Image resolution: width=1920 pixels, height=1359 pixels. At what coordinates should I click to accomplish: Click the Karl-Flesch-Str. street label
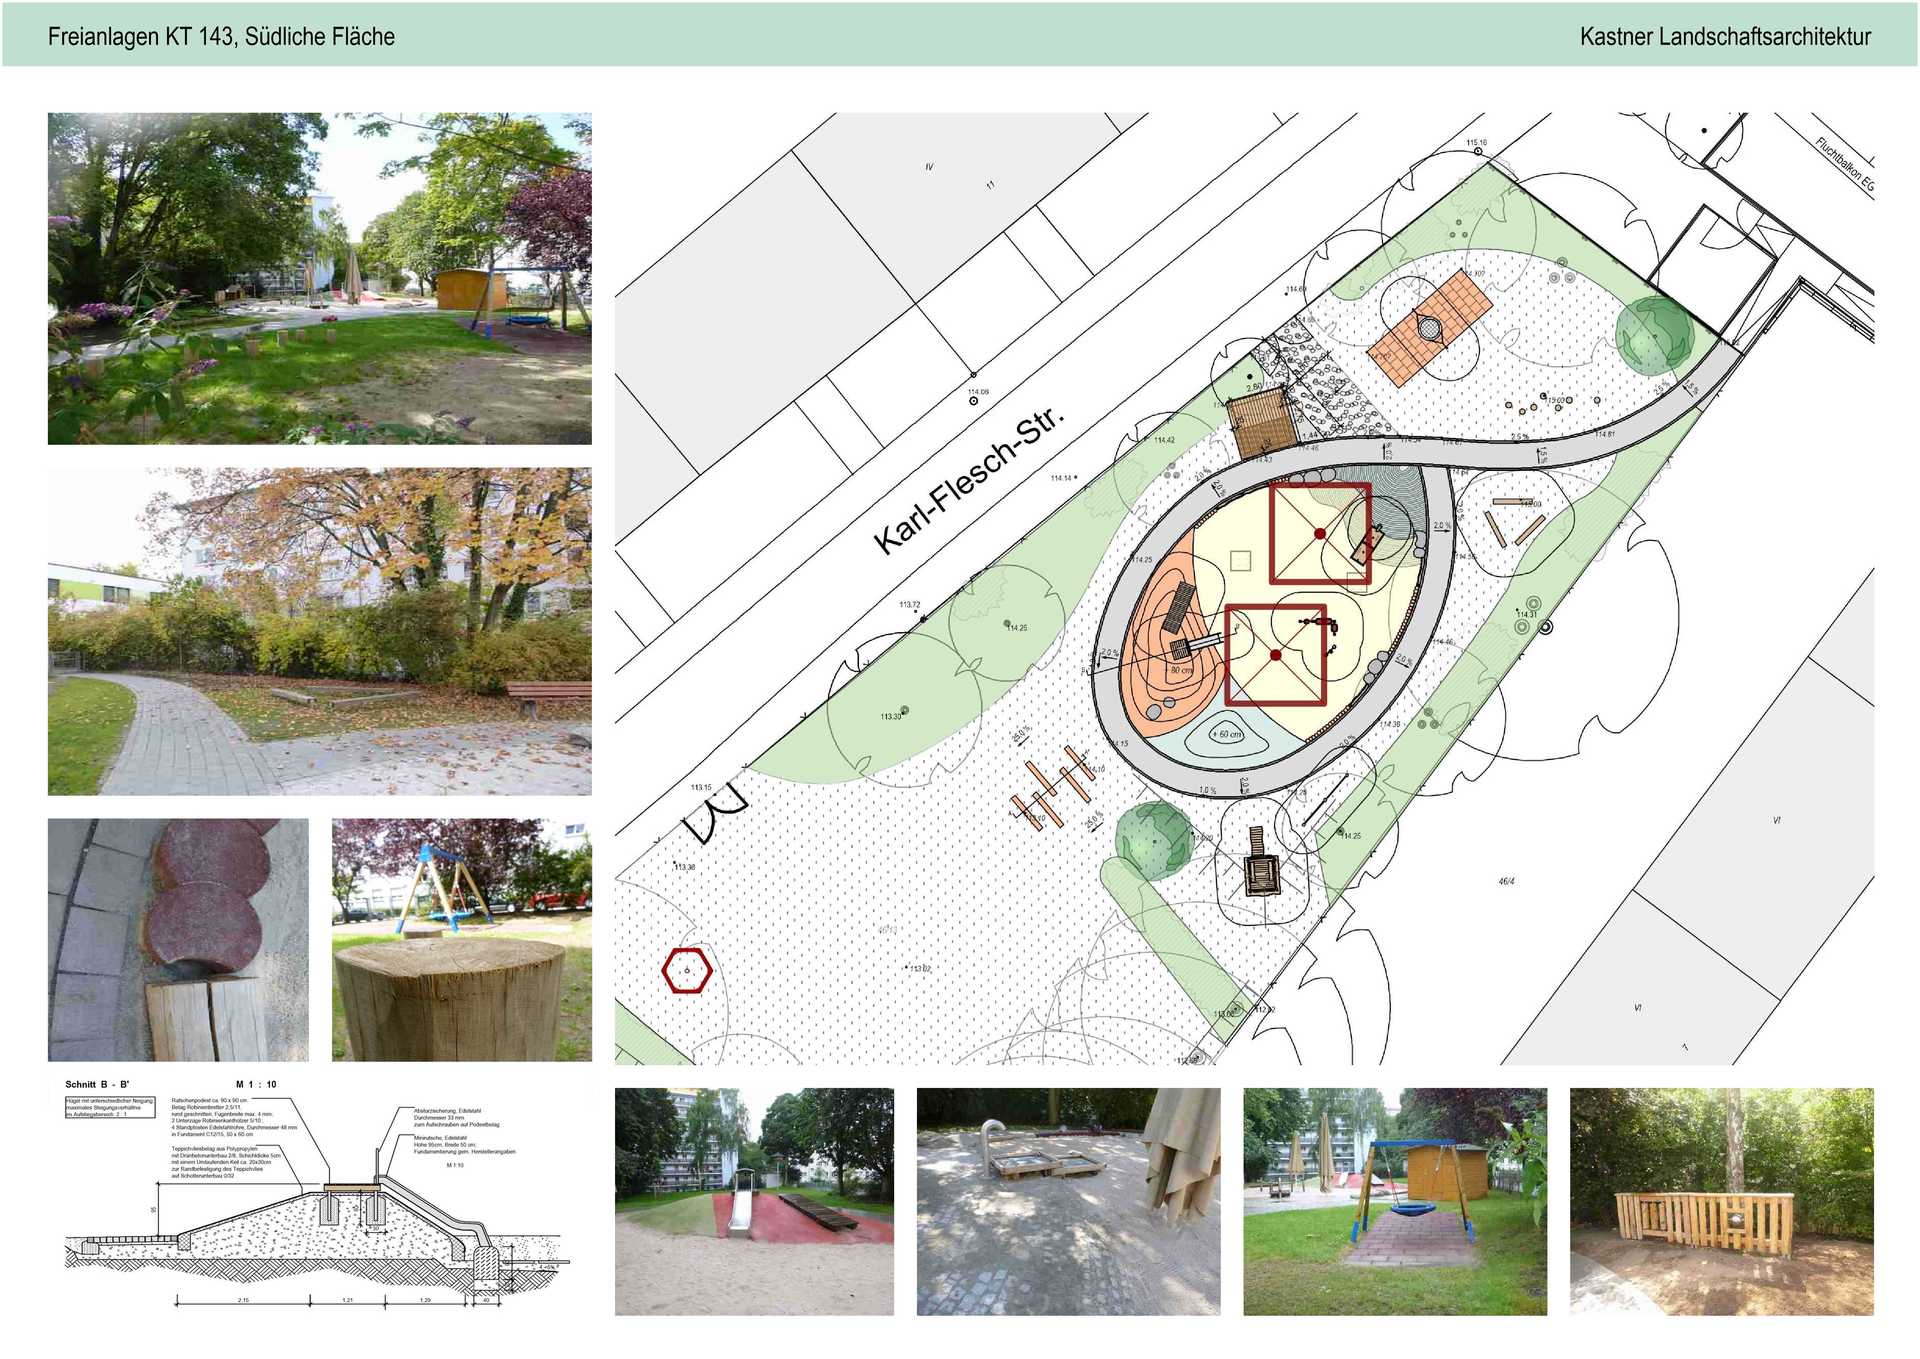[968, 481]
